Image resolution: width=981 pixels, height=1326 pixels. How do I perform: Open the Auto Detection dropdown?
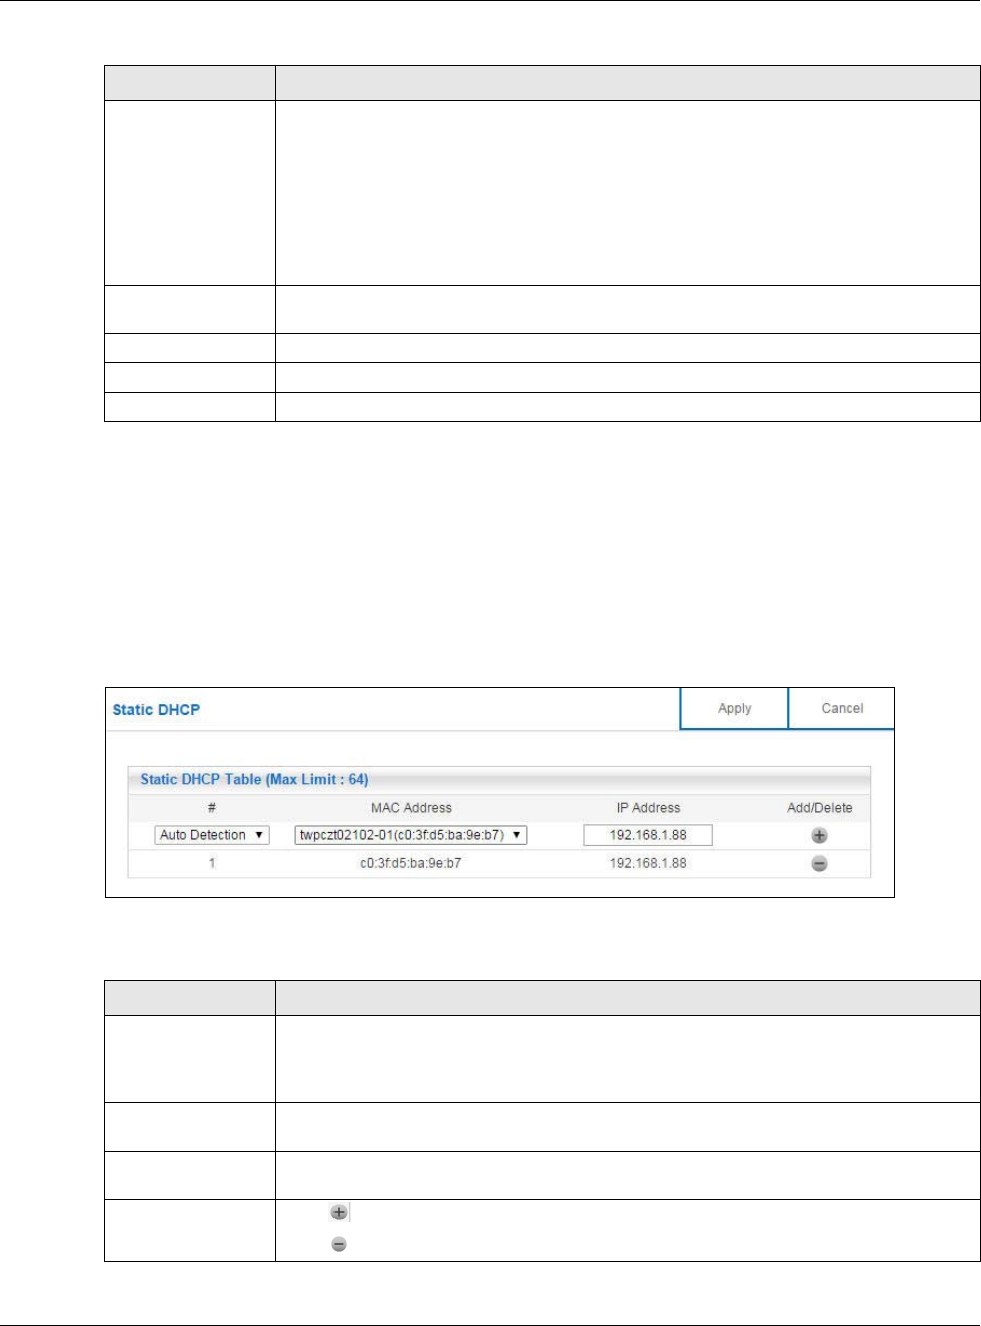[212, 835]
